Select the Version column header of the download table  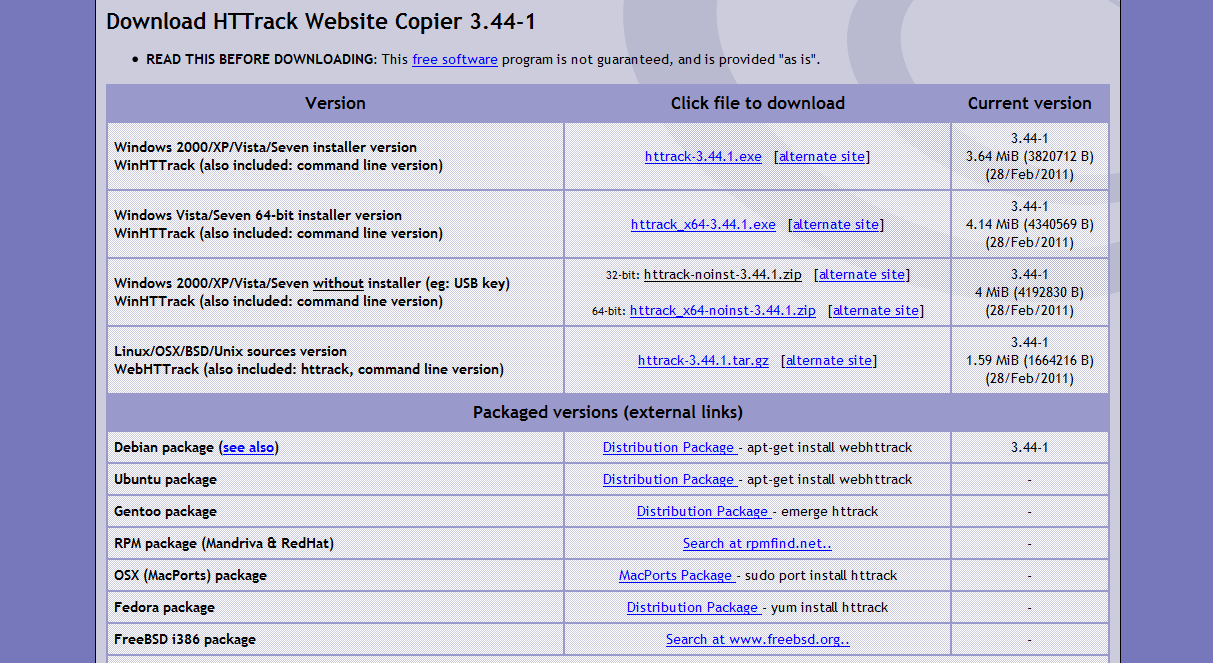click(x=335, y=103)
